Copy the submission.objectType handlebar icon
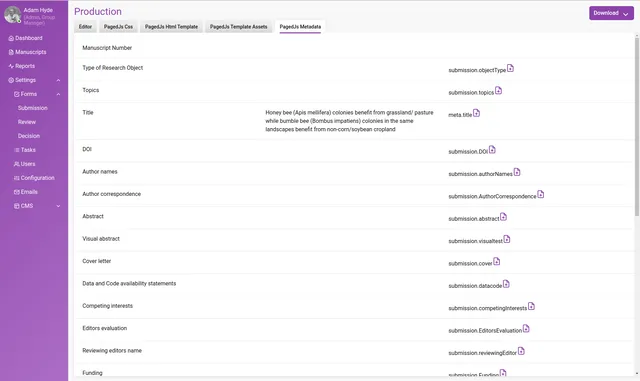Viewport: 640px width, 381px height. pyautogui.click(x=510, y=68)
